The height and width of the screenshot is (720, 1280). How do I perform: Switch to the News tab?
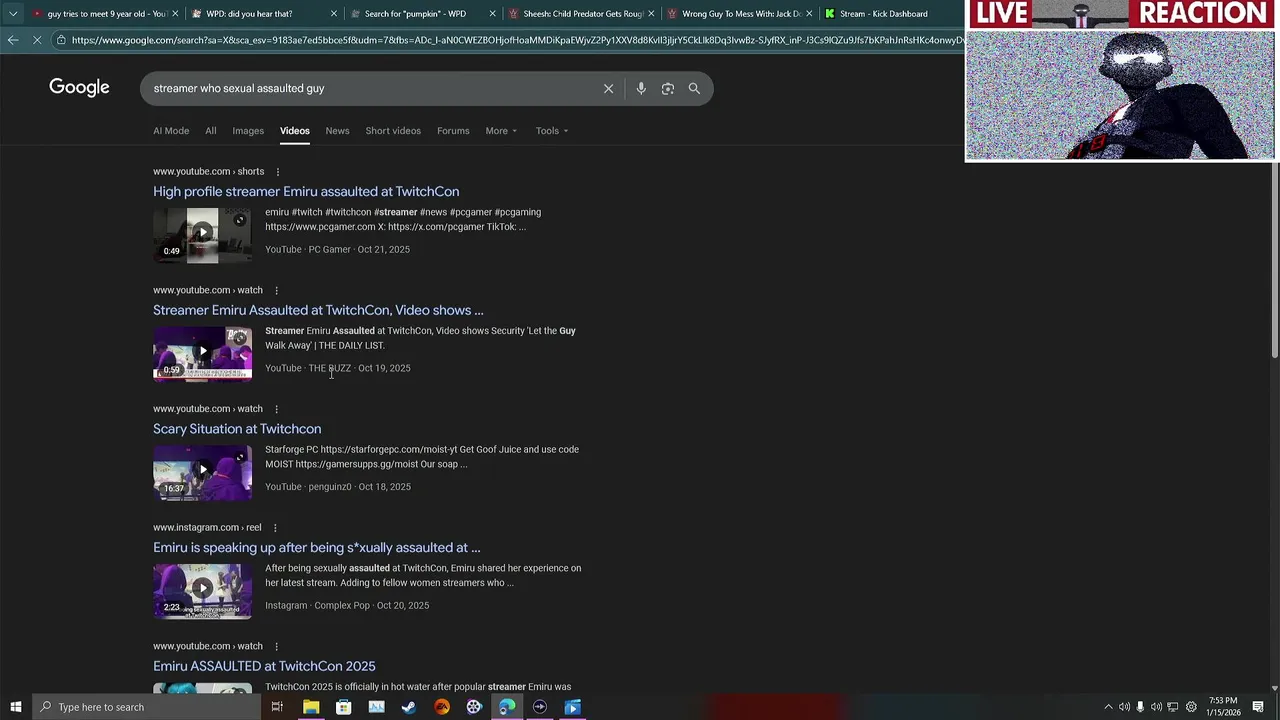click(x=337, y=131)
